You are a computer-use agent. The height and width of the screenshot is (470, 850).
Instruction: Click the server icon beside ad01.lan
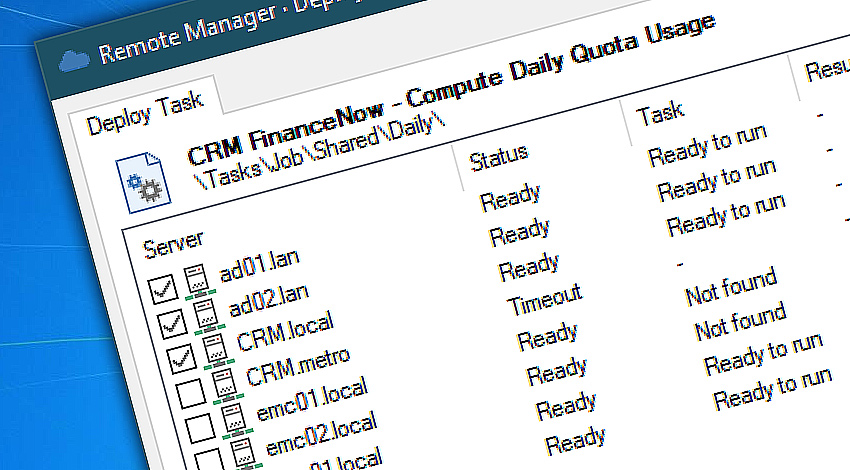point(199,281)
